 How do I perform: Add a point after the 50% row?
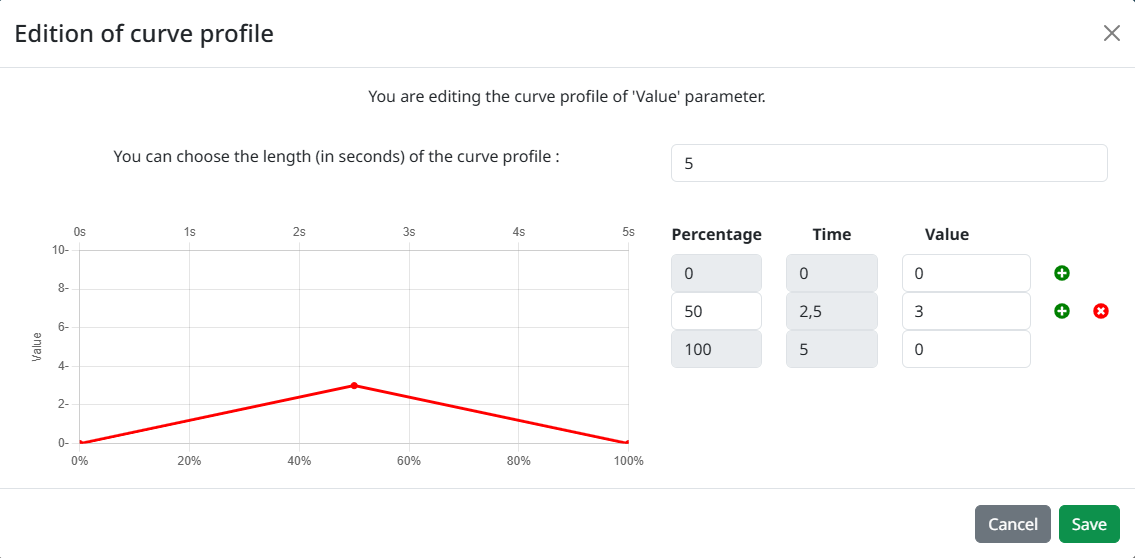pos(1061,311)
